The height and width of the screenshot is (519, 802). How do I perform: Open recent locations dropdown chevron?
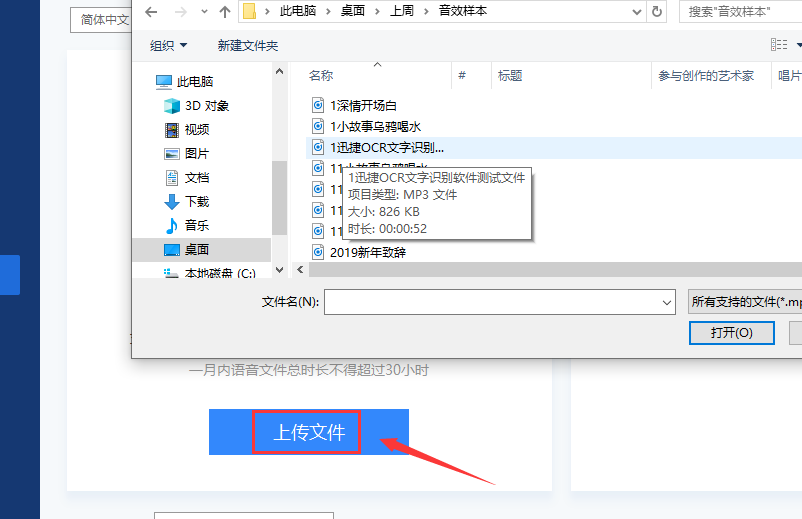(x=204, y=11)
